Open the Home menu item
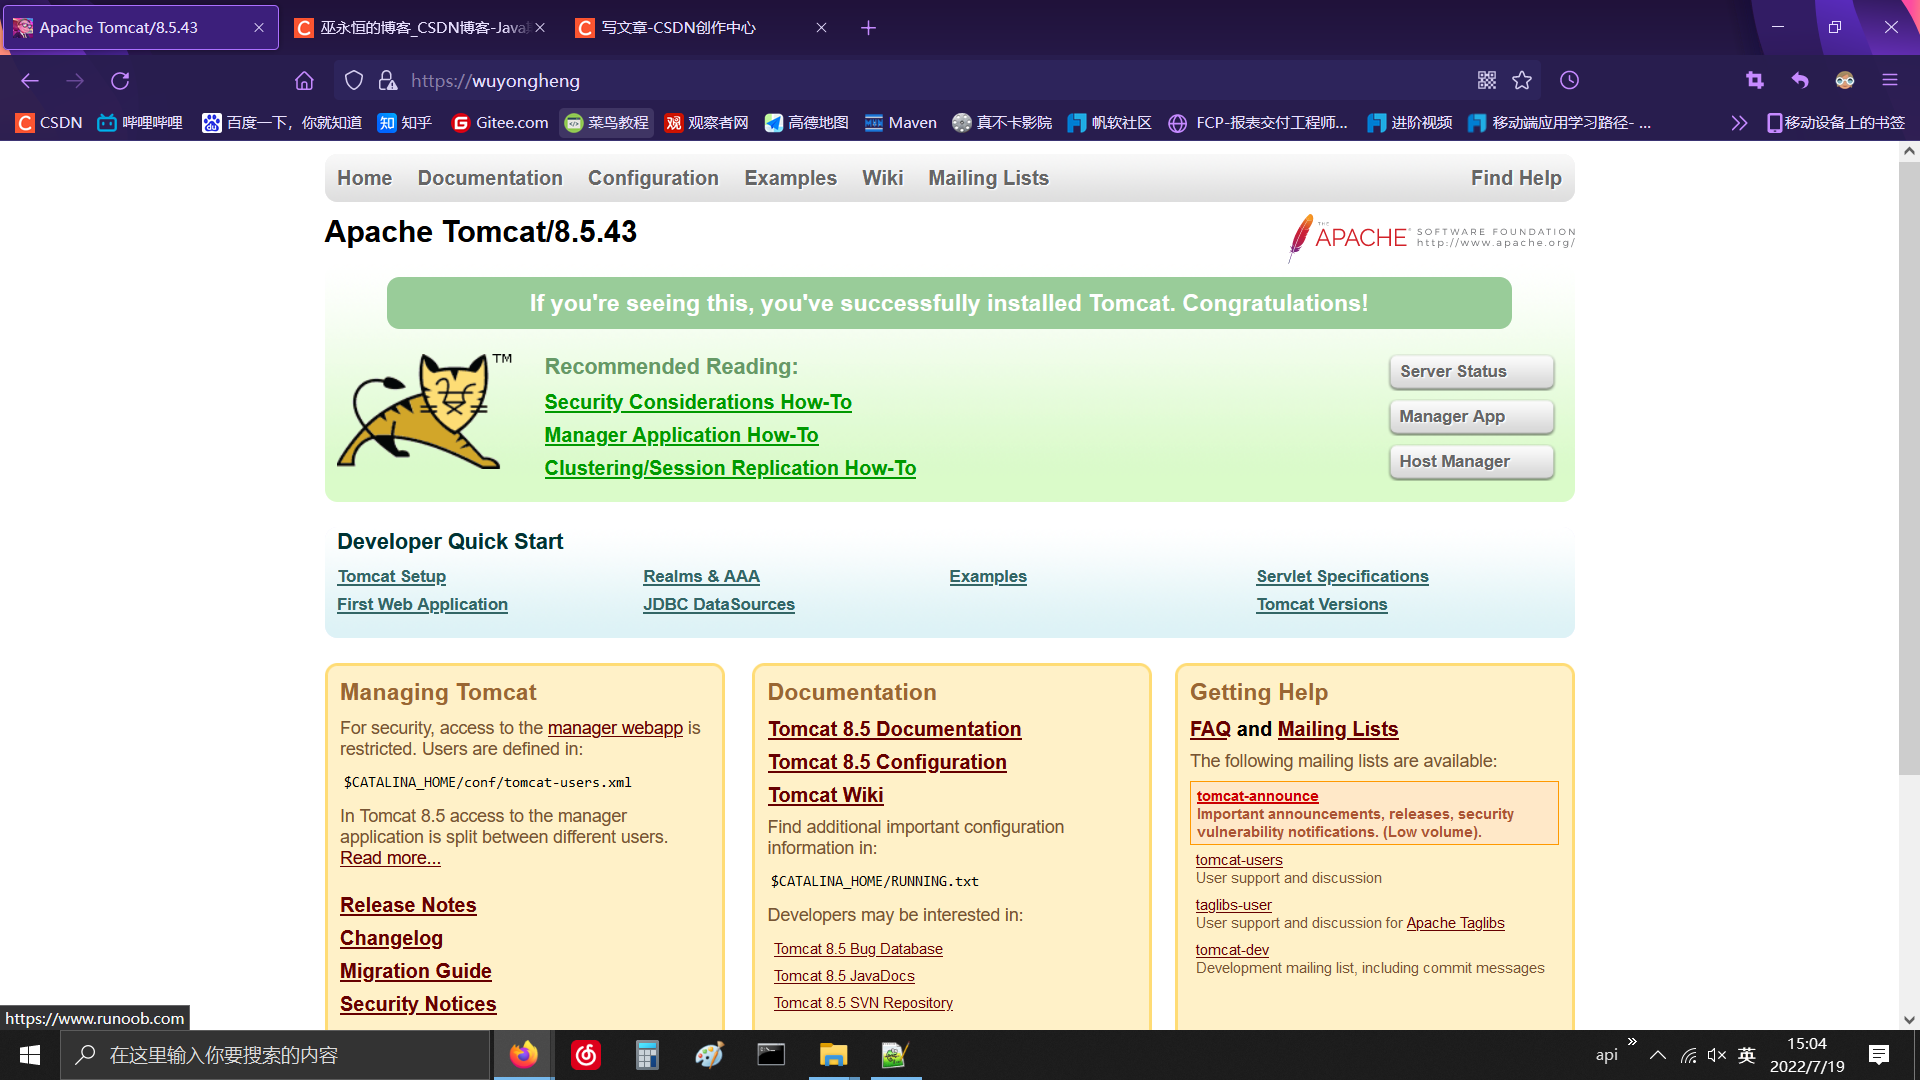This screenshot has width=1920, height=1080. coord(364,178)
